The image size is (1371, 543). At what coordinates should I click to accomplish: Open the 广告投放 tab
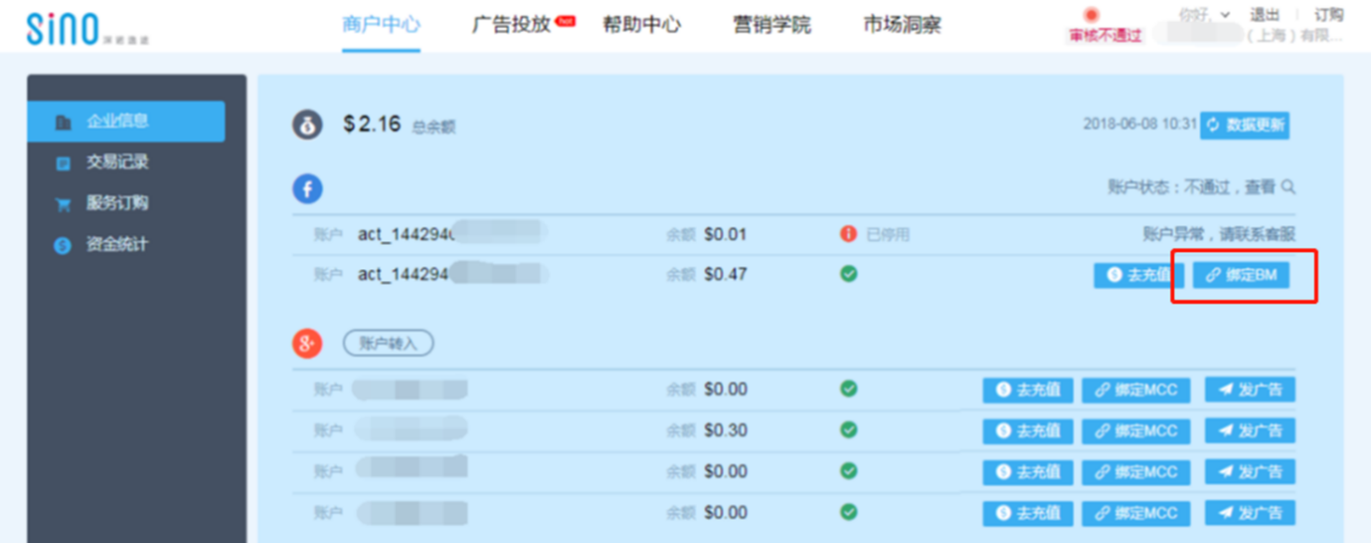click(512, 25)
